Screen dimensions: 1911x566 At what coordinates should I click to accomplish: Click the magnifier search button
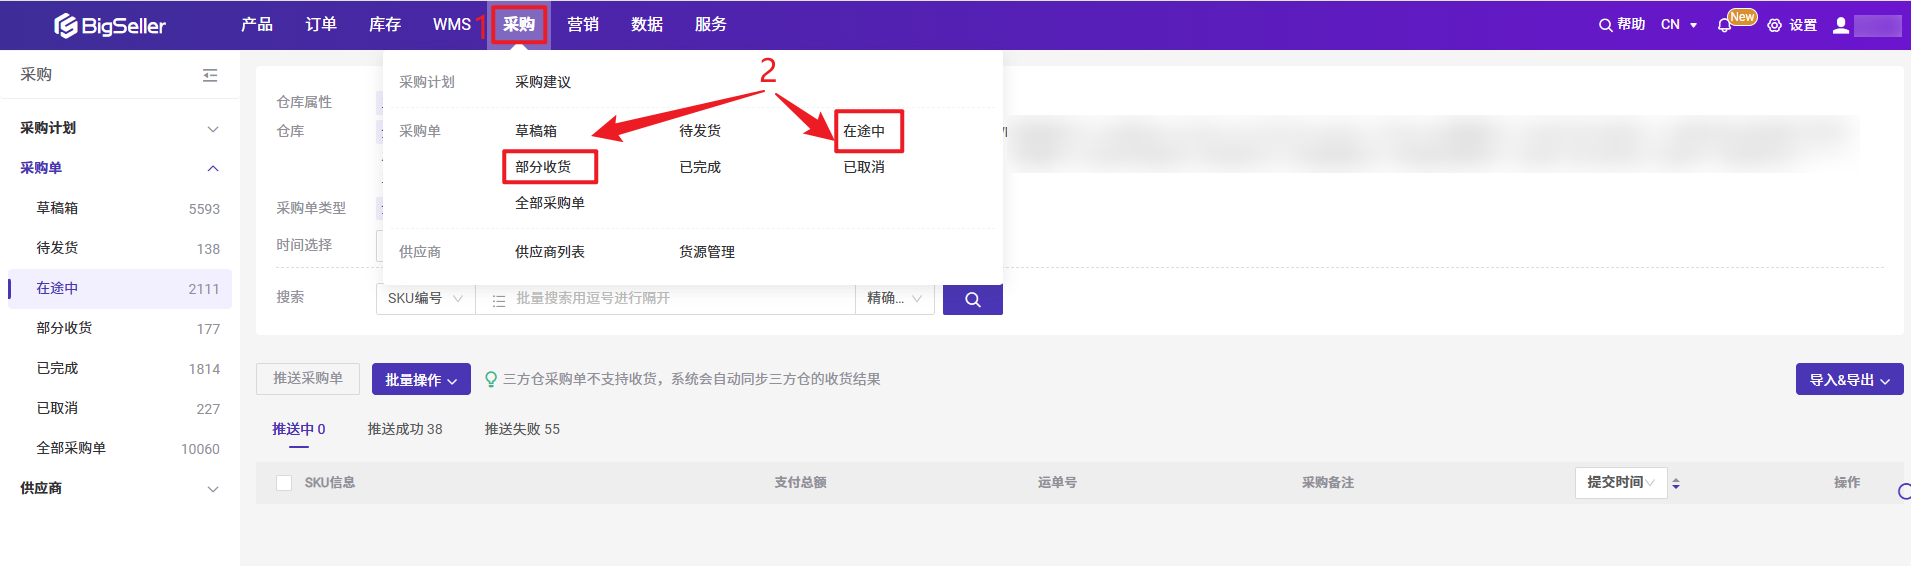(972, 299)
